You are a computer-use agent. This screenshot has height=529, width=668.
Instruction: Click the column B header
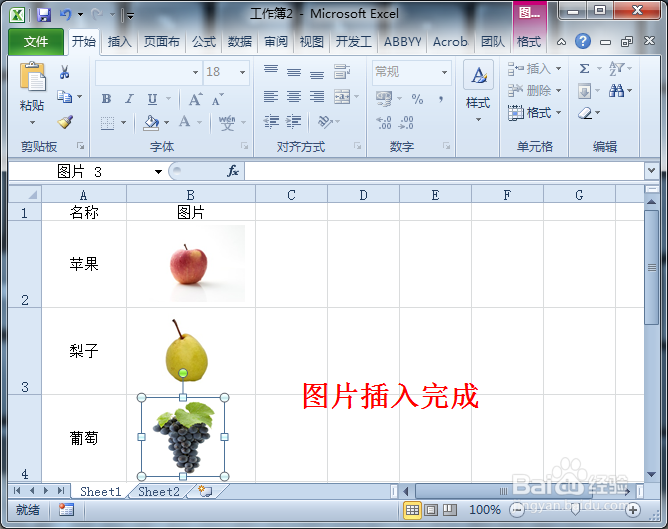tap(190, 195)
